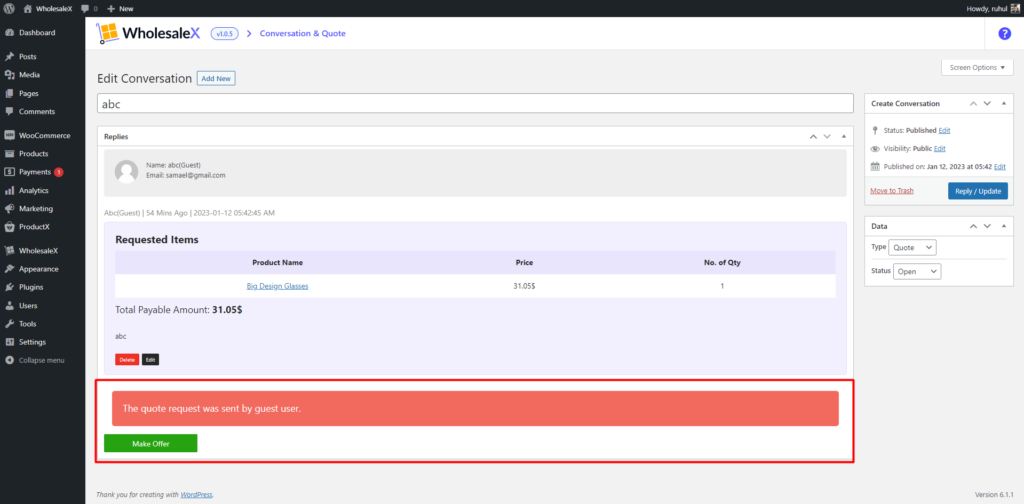Image resolution: width=1024 pixels, height=504 pixels.
Task: Open the Status dropdown set to Open
Action: [x=918, y=271]
